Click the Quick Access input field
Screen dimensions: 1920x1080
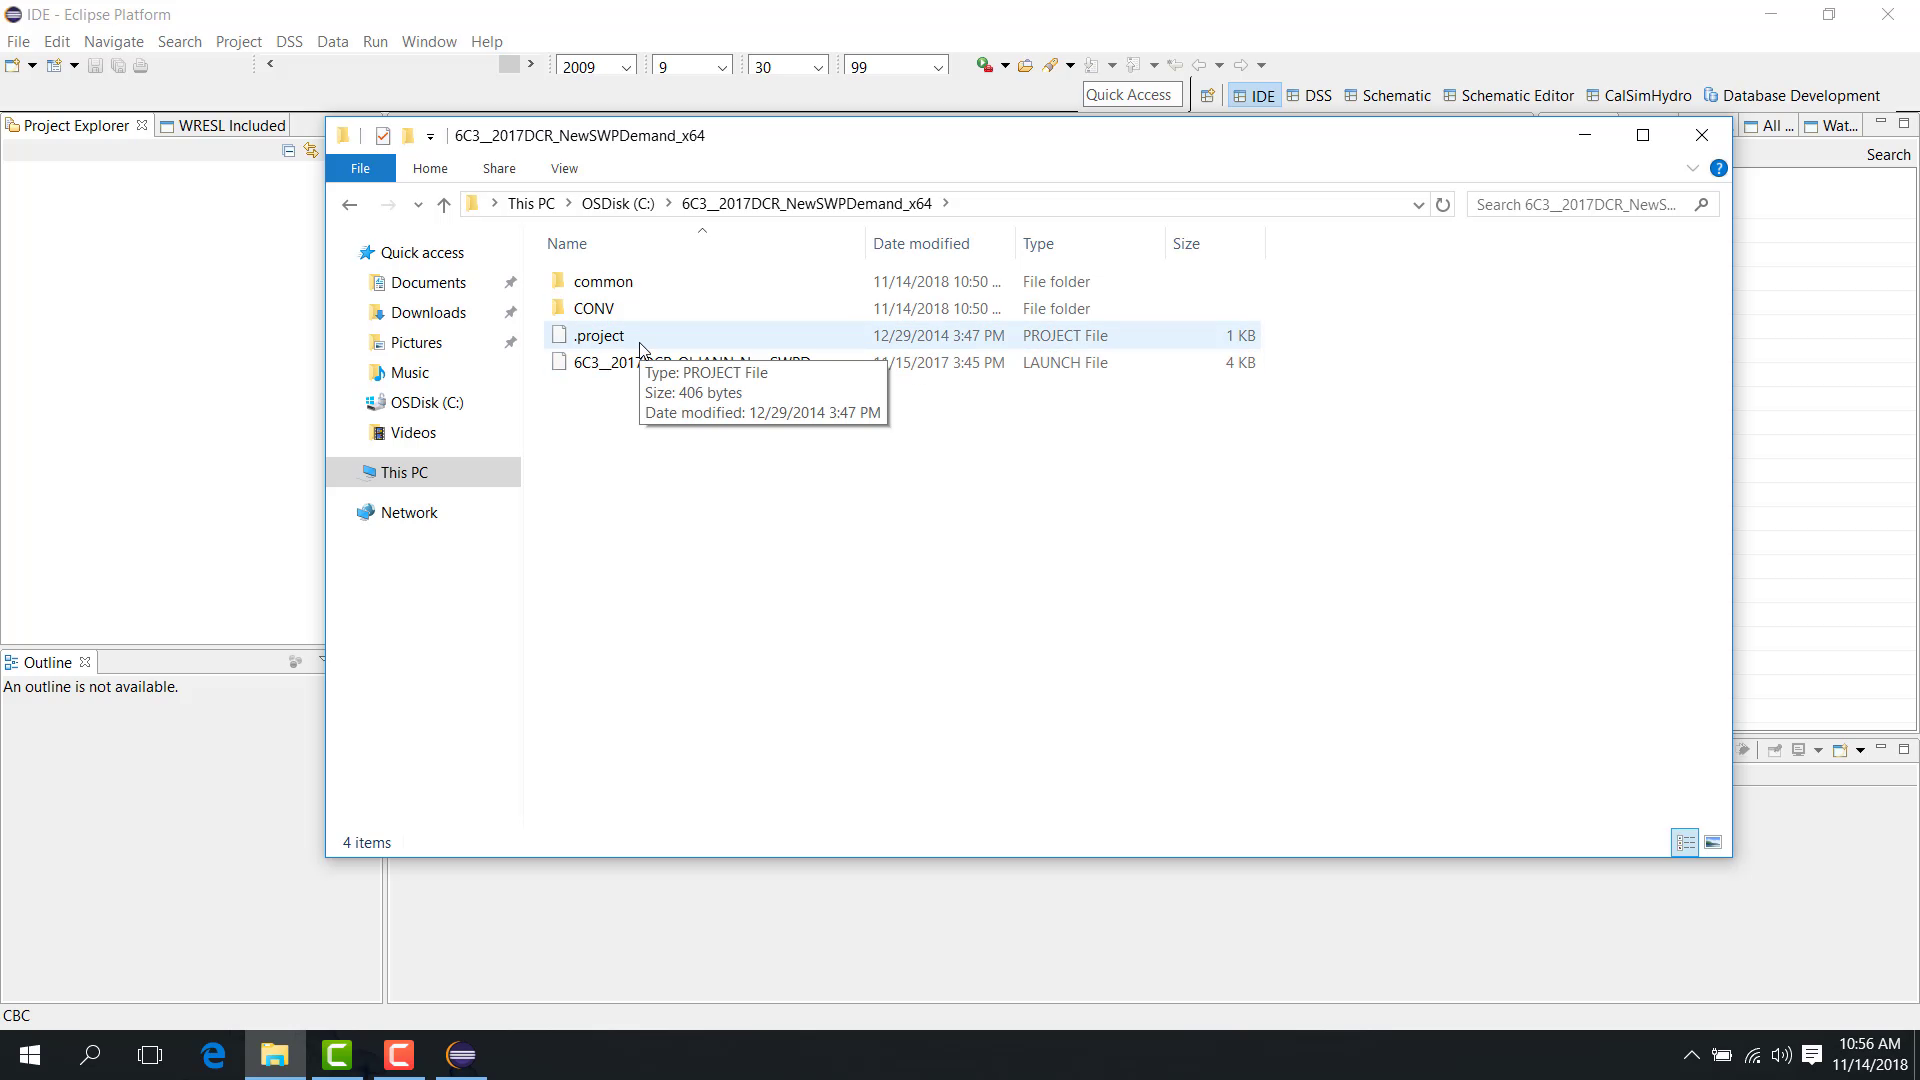[1132, 95]
